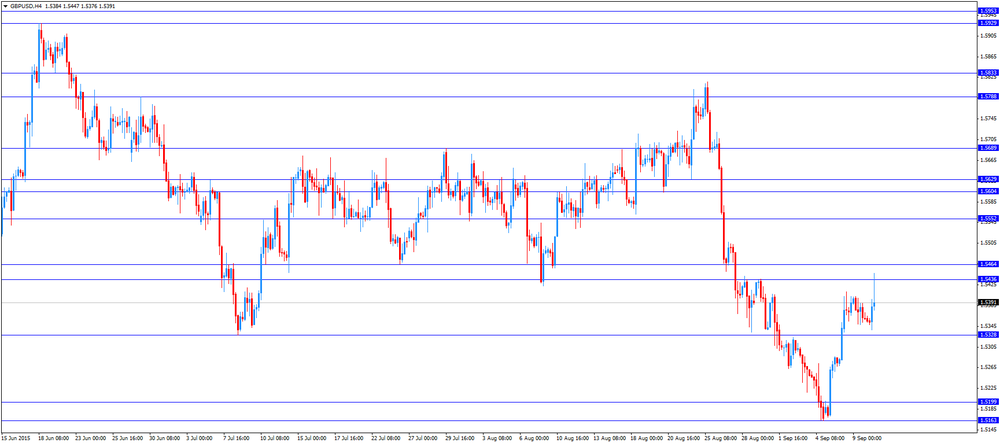Click the 1.5865 price scale value
The image size is (1000, 443).
pos(990,57)
